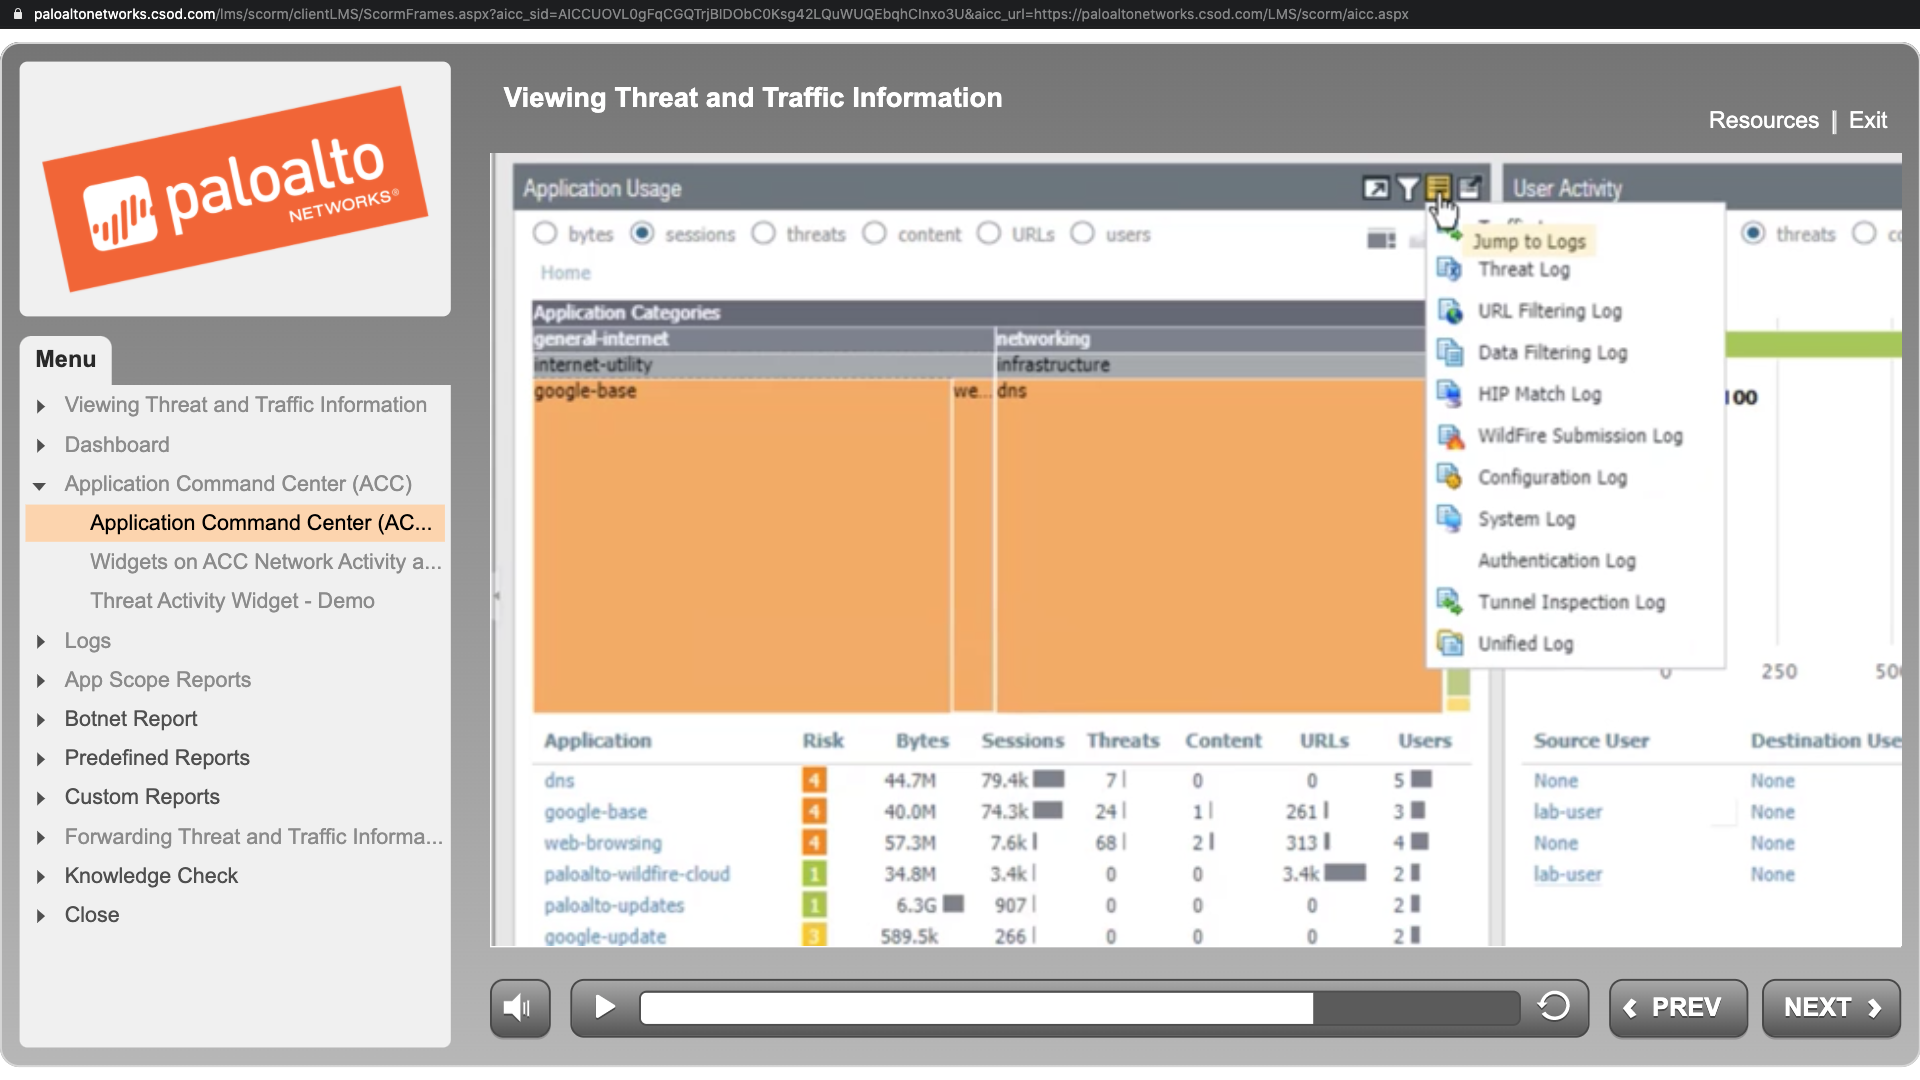Open the Resources link

click(1763, 120)
